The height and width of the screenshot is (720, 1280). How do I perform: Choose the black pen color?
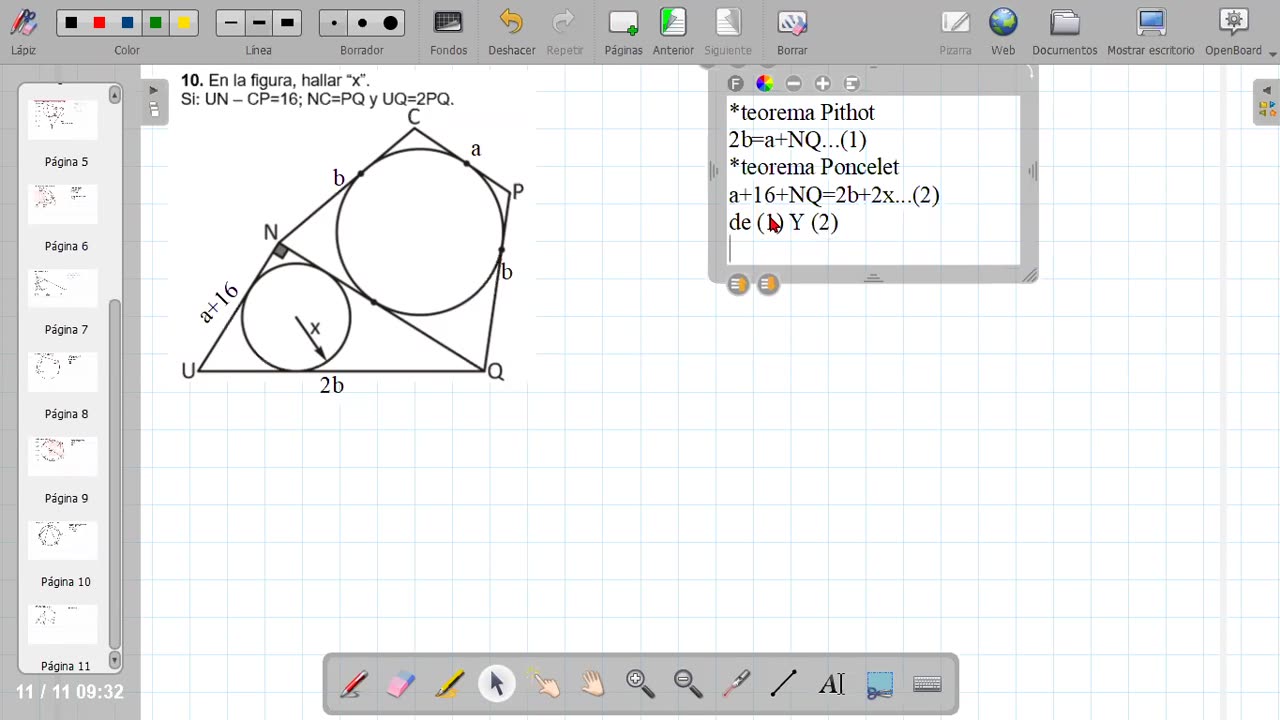(x=71, y=23)
